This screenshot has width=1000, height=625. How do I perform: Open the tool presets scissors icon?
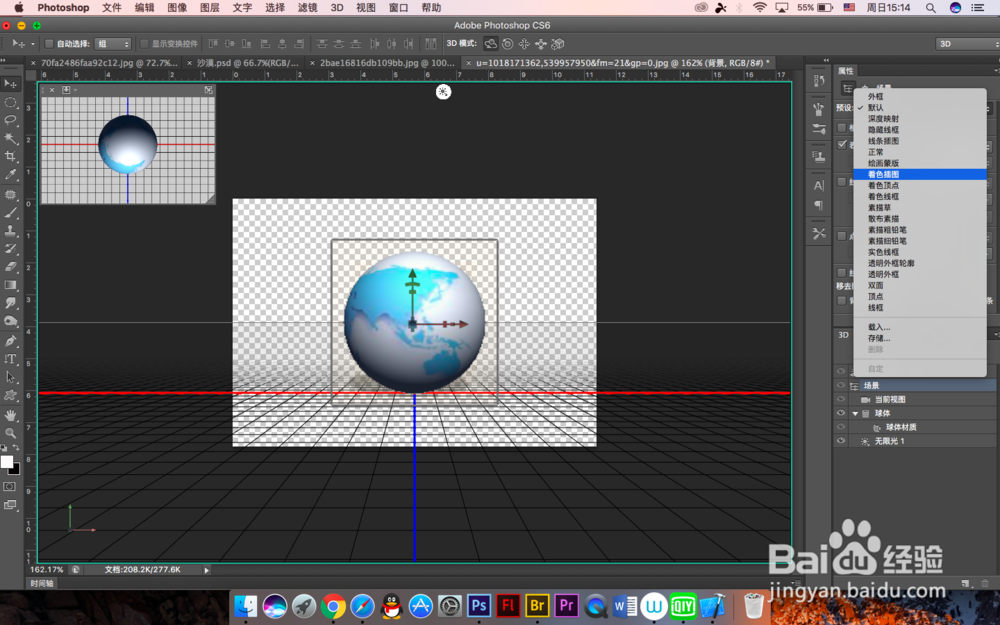(819, 234)
